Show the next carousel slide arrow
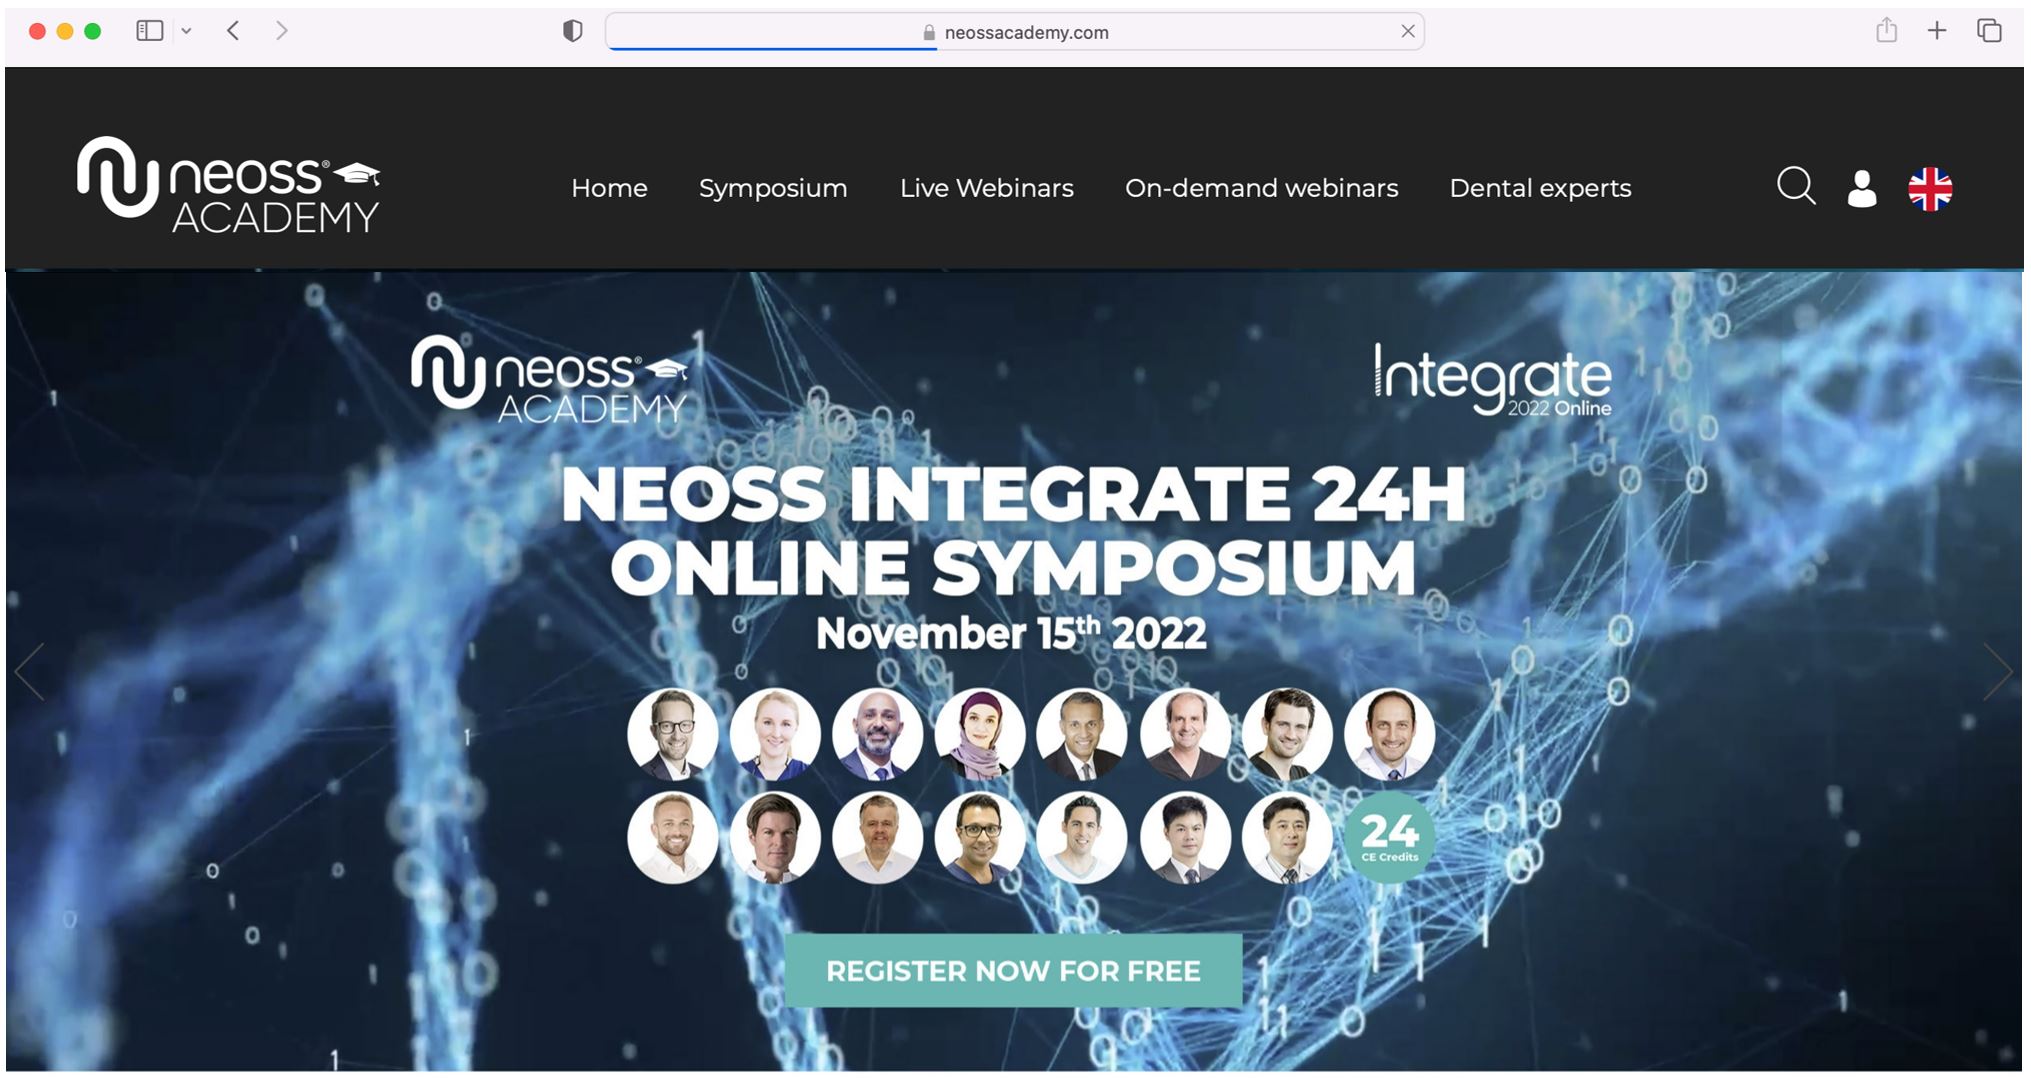The image size is (2031, 1079). pos(1997,671)
